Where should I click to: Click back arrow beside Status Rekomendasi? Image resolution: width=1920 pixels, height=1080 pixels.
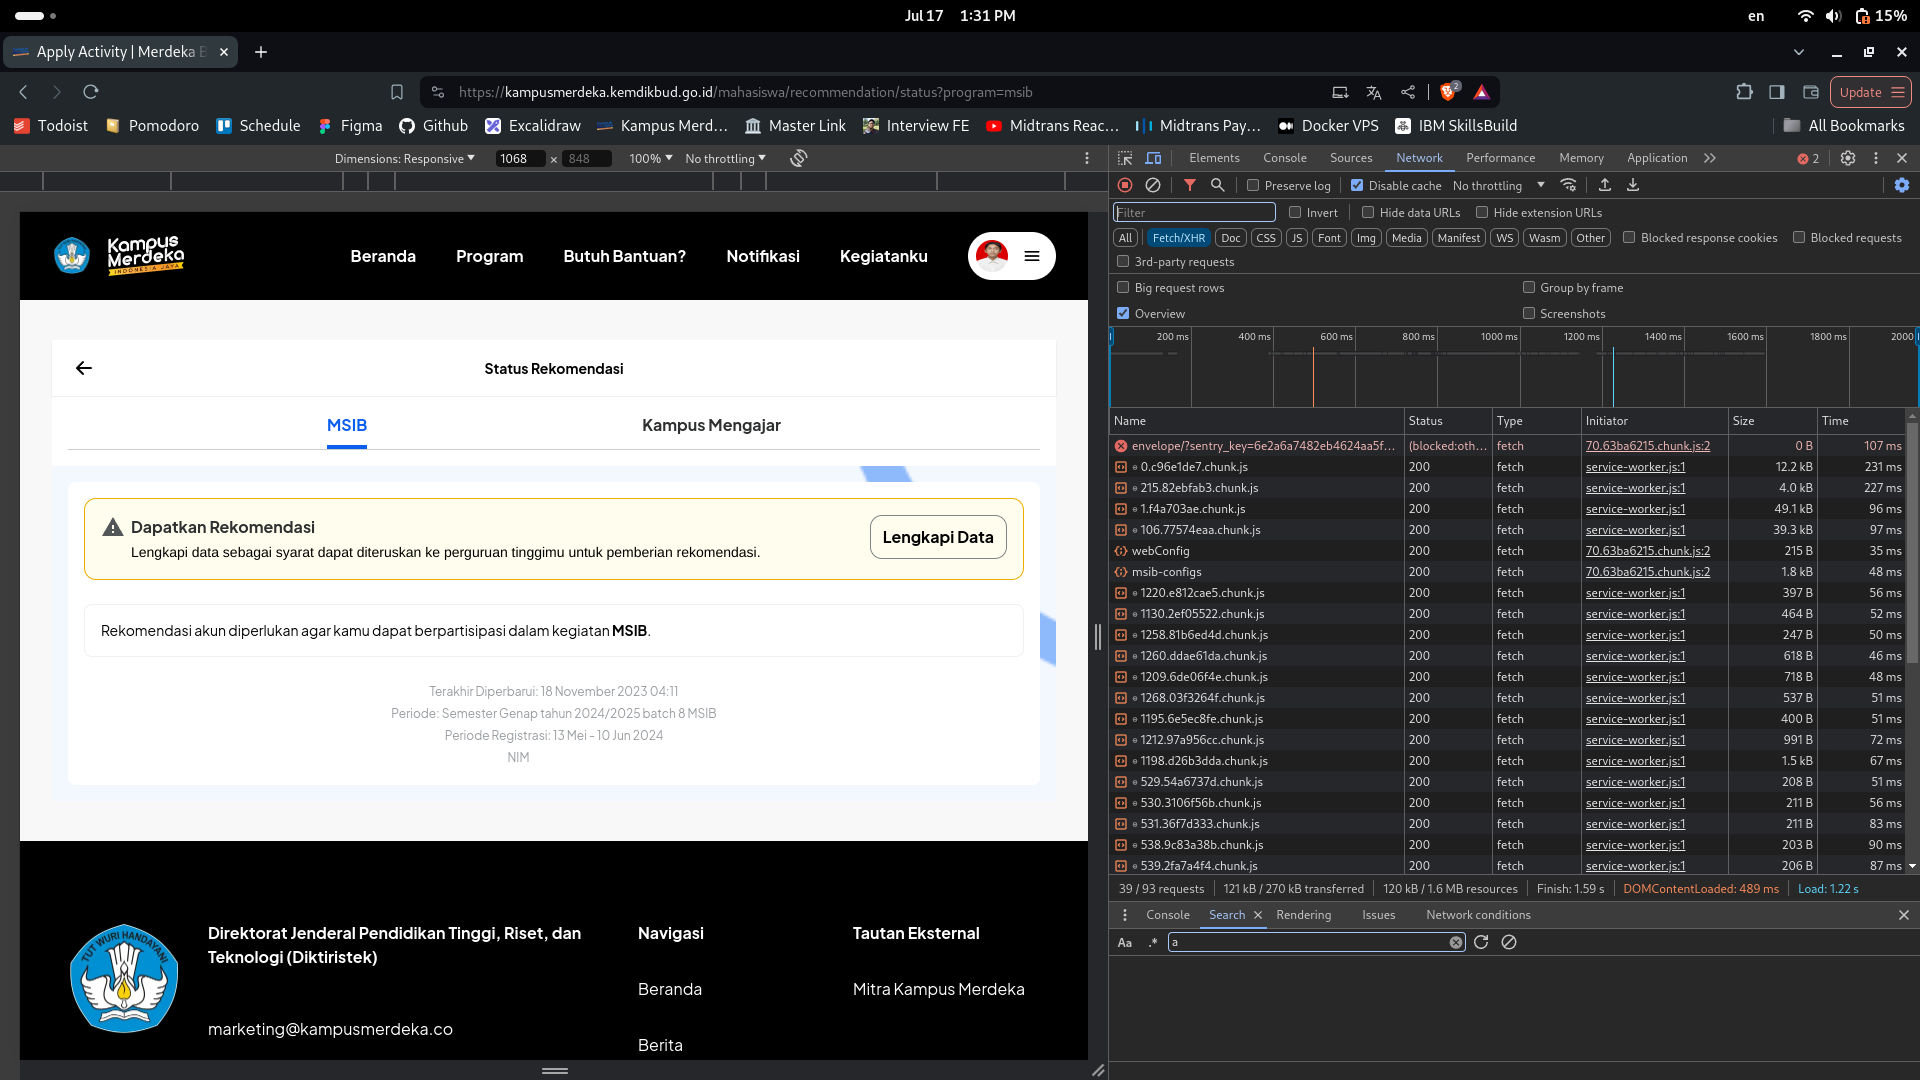(84, 368)
